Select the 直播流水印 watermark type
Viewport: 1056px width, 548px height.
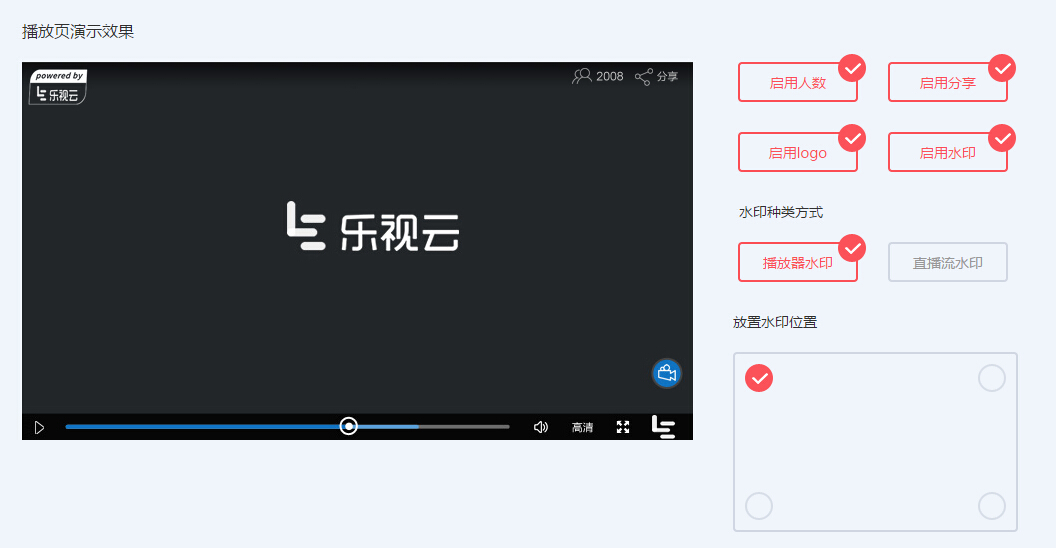coord(948,263)
